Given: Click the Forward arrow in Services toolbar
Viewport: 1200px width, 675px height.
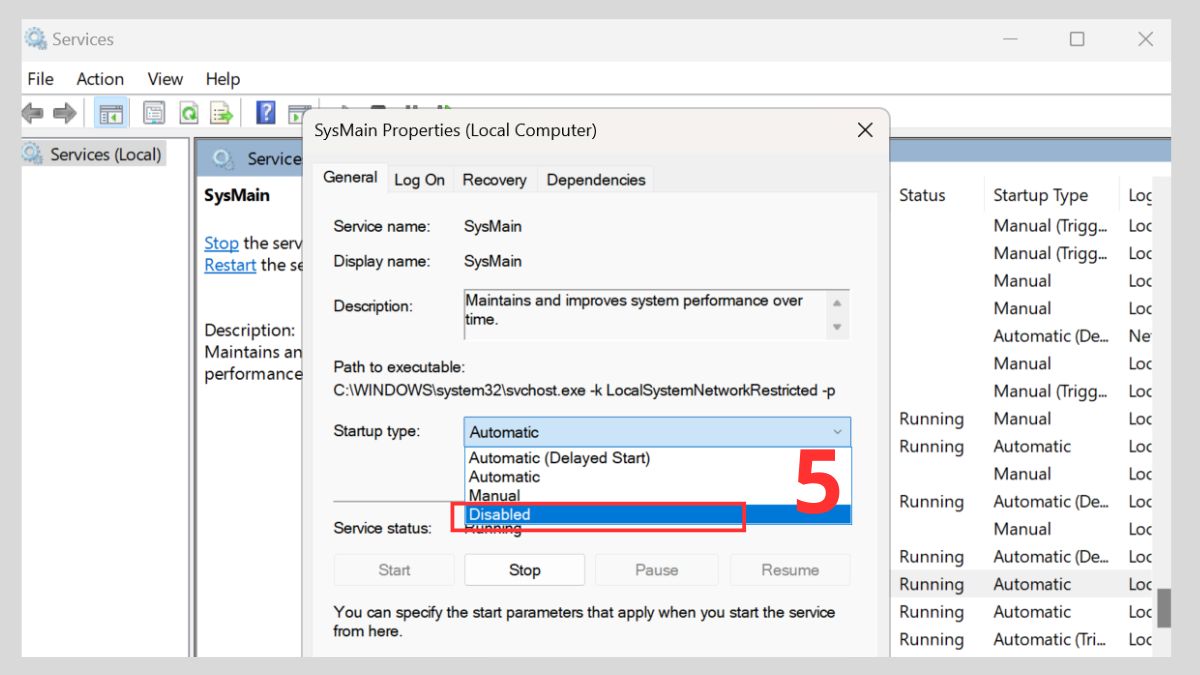Looking at the screenshot, I should pyautogui.click(x=65, y=114).
